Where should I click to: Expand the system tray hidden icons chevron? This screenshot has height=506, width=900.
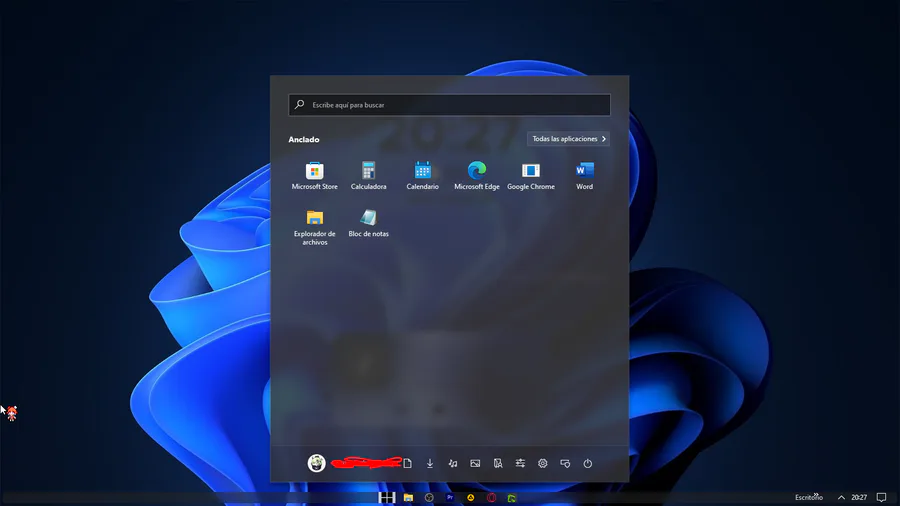[841, 497]
